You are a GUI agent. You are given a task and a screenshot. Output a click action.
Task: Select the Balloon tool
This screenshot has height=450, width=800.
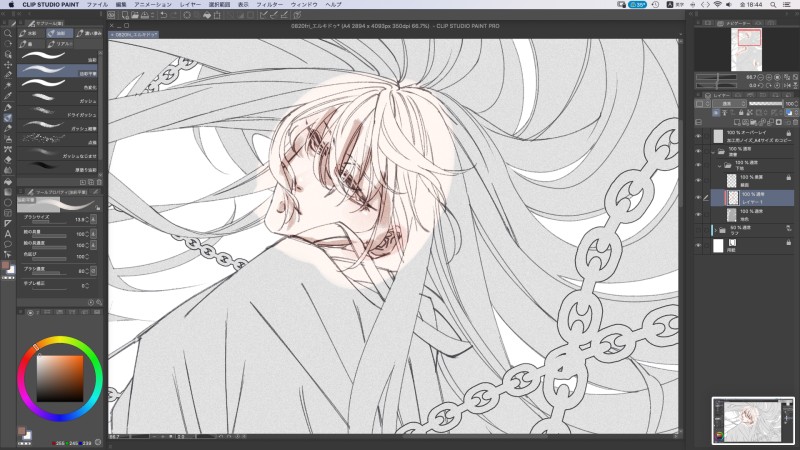[x=8, y=244]
